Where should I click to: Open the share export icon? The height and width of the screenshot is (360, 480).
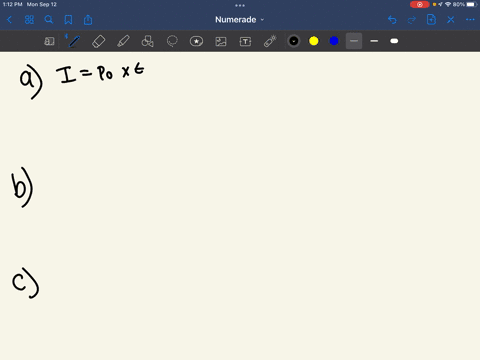[x=88, y=20]
